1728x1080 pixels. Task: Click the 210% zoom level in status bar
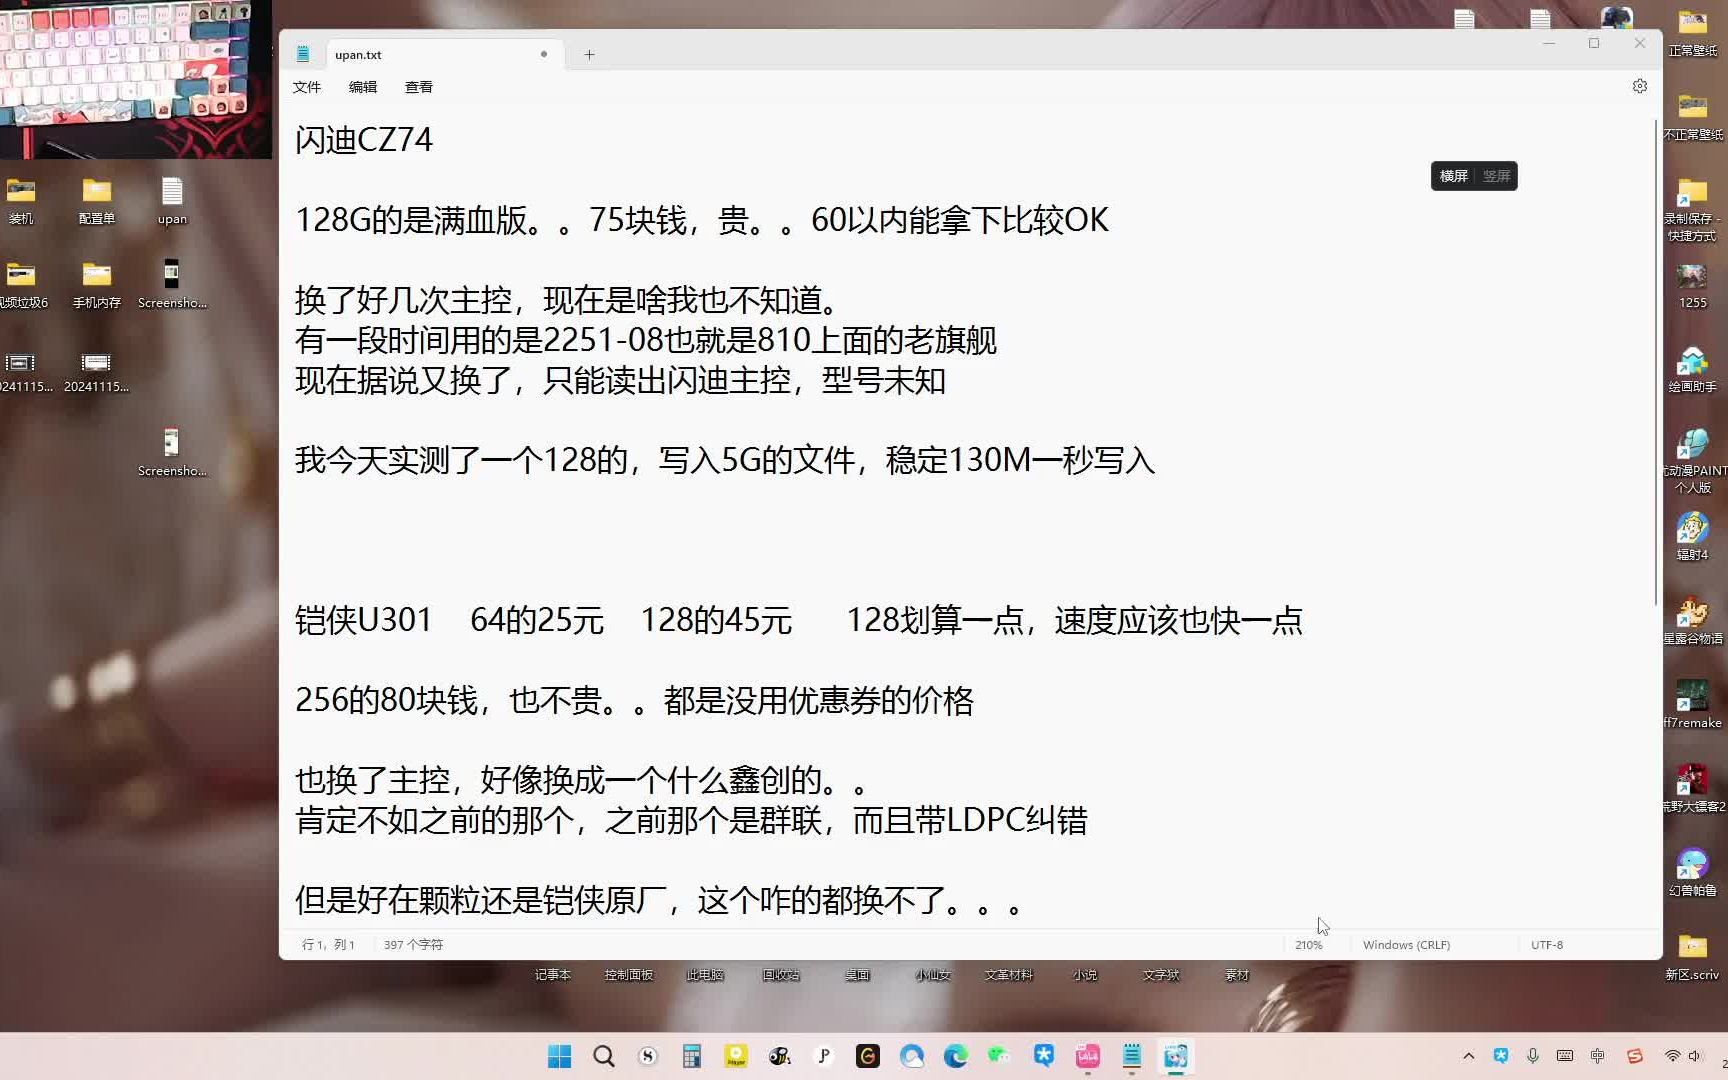[1308, 945]
